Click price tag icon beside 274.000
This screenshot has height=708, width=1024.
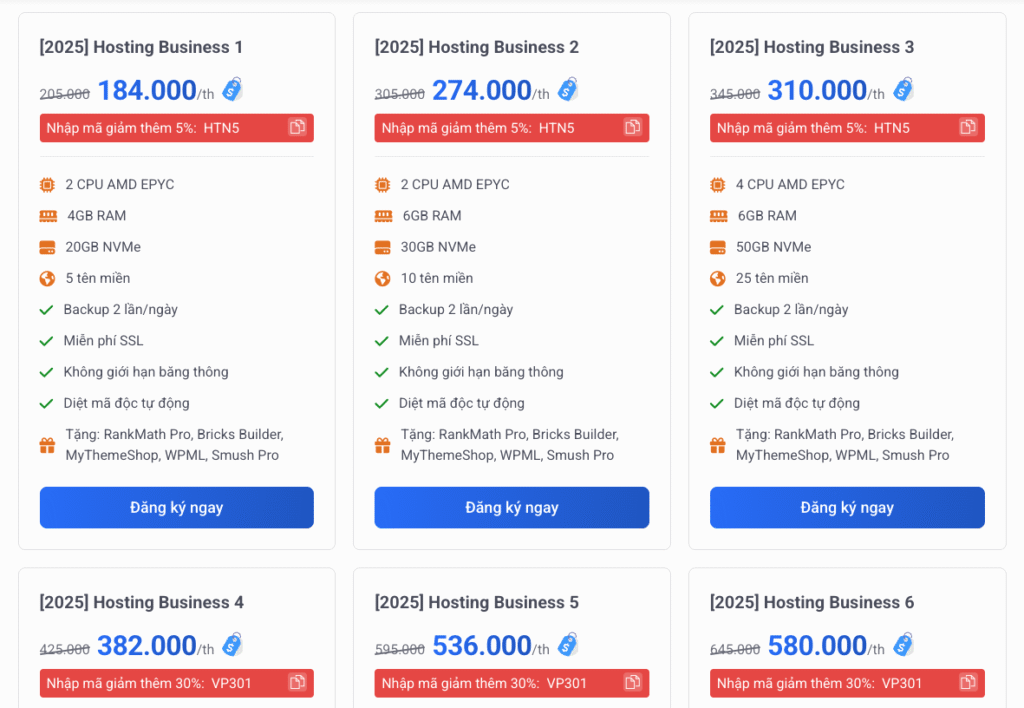coord(567,89)
